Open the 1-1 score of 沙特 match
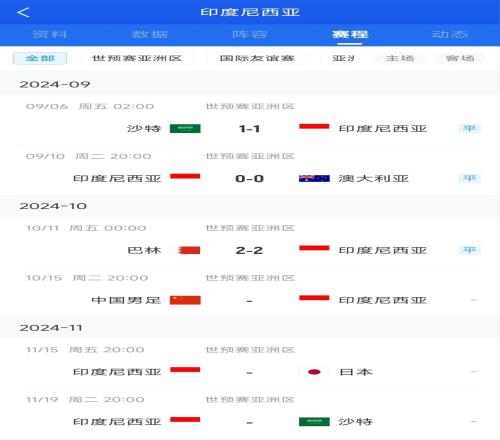This screenshot has height=440, width=500. 249,129
